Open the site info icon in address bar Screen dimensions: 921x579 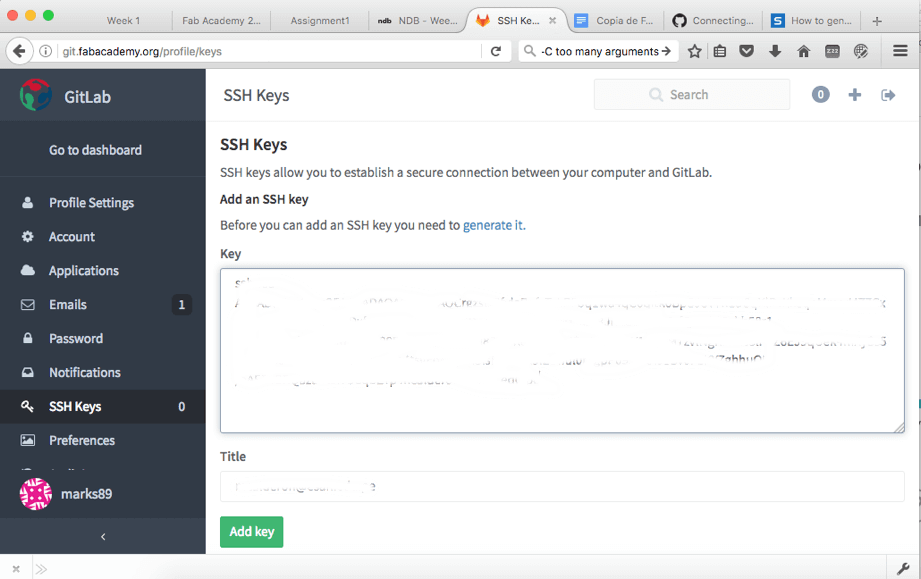point(45,51)
